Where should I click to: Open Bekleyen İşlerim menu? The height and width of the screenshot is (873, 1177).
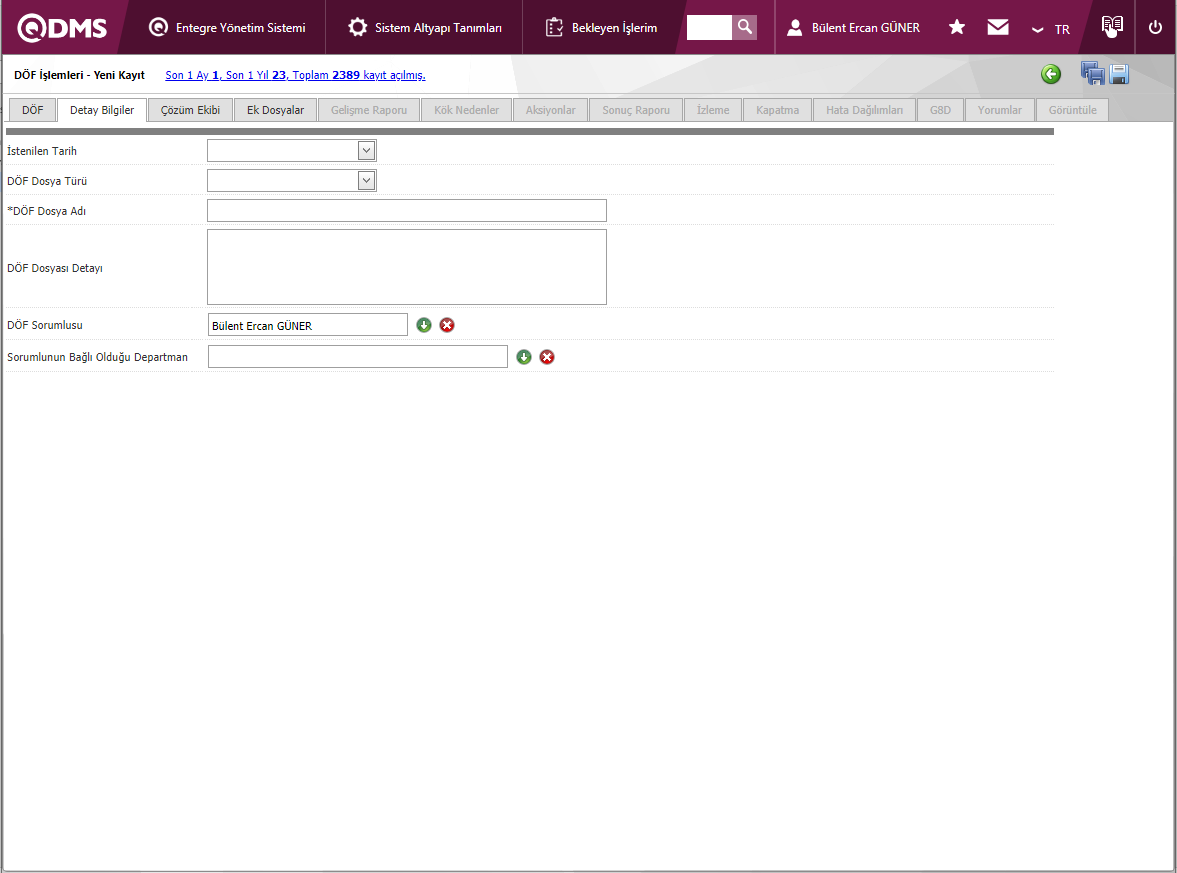click(601, 28)
